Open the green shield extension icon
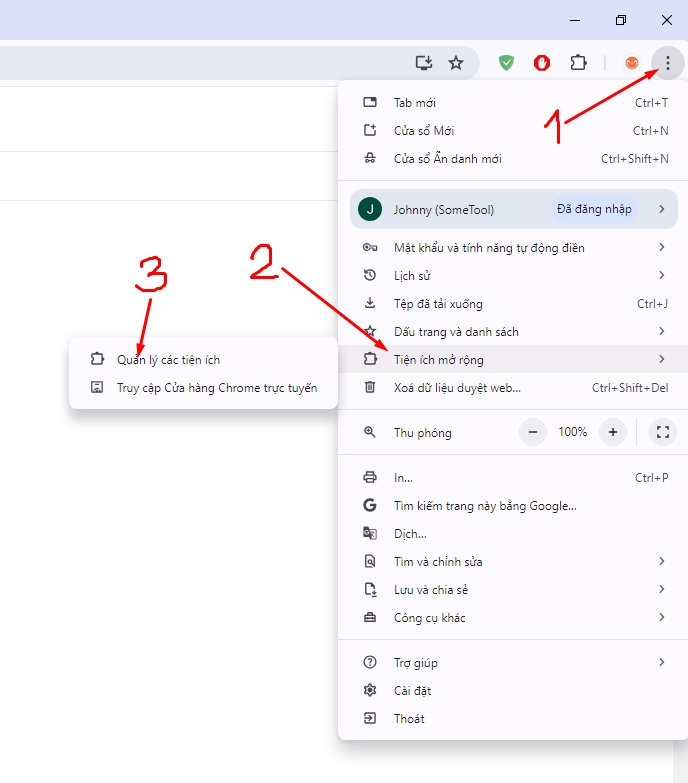Image resolution: width=688 pixels, height=783 pixels. (506, 63)
